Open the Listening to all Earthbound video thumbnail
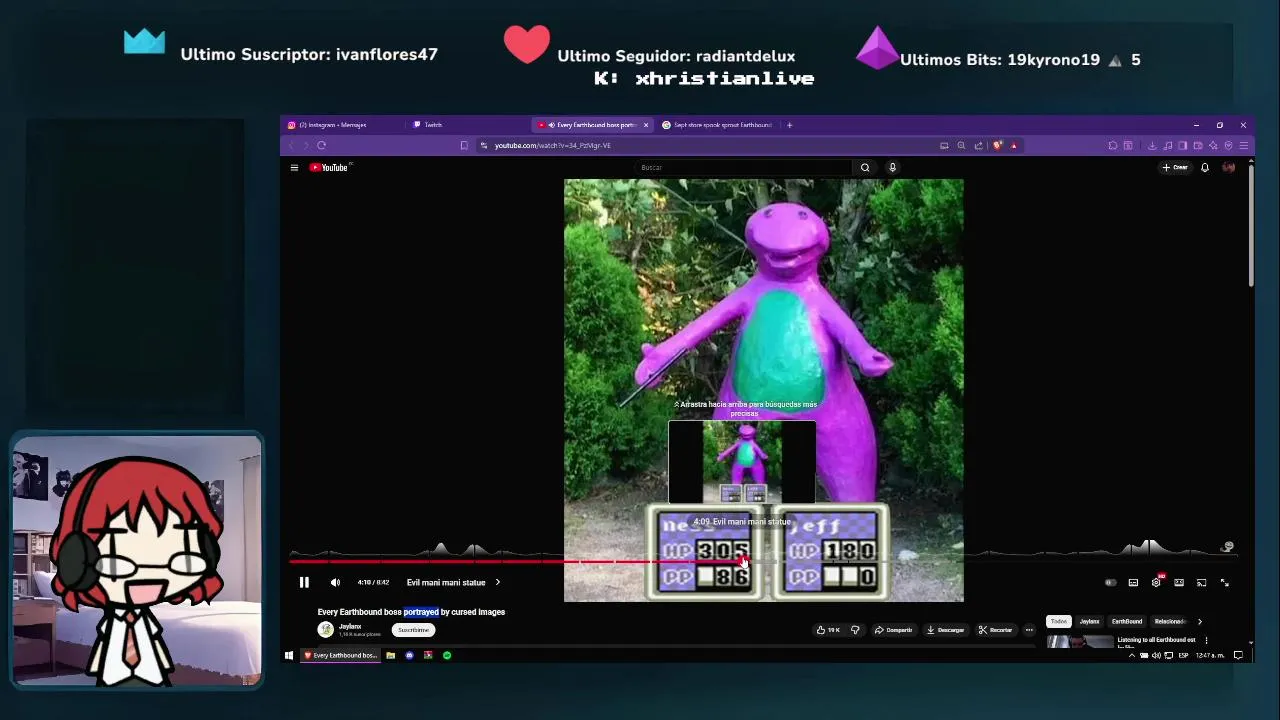This screenshot has width=1280, height=720. 1080,641
